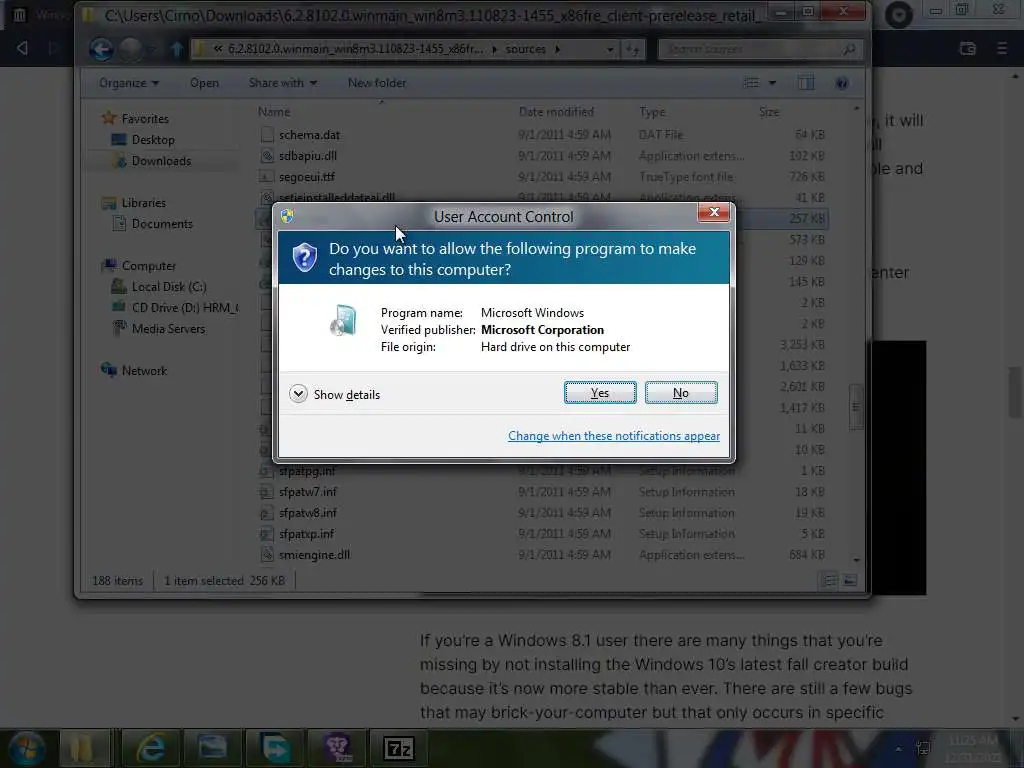The height and width of the screenshot is (768, 1024).
Task: Open the Brave browser taskbar icon
Action: pos(338,748)
